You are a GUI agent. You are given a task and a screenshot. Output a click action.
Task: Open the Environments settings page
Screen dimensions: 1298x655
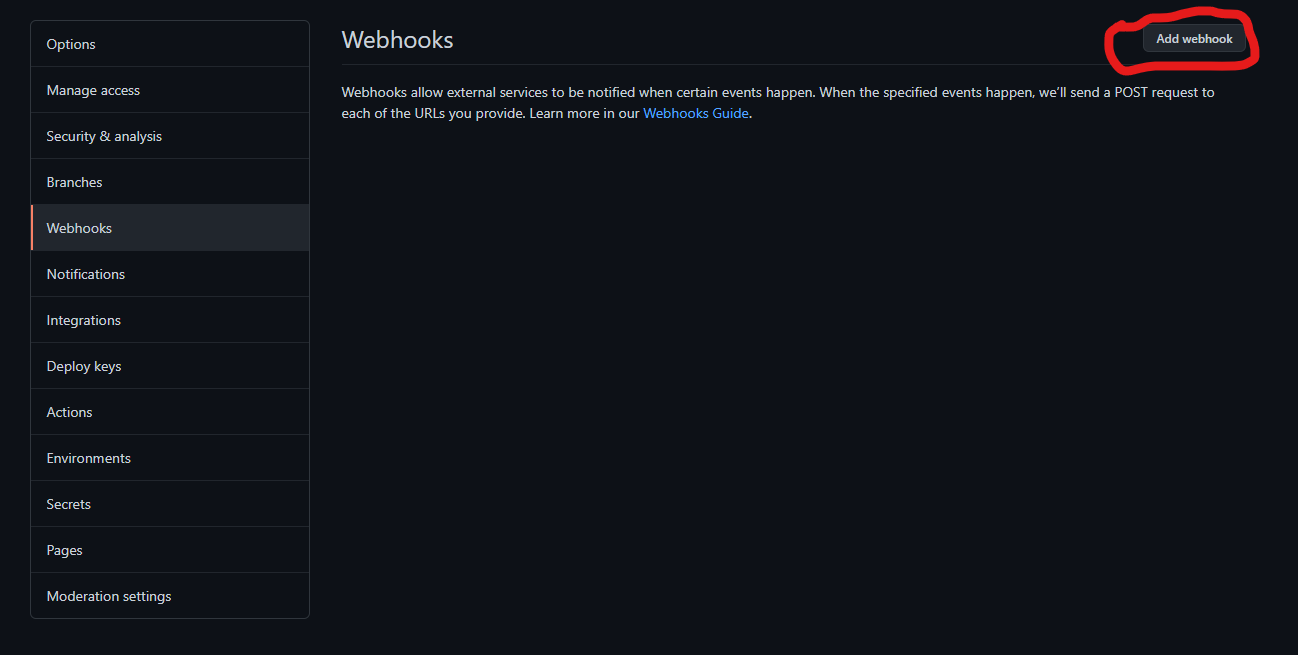click(x=170, y=458)
